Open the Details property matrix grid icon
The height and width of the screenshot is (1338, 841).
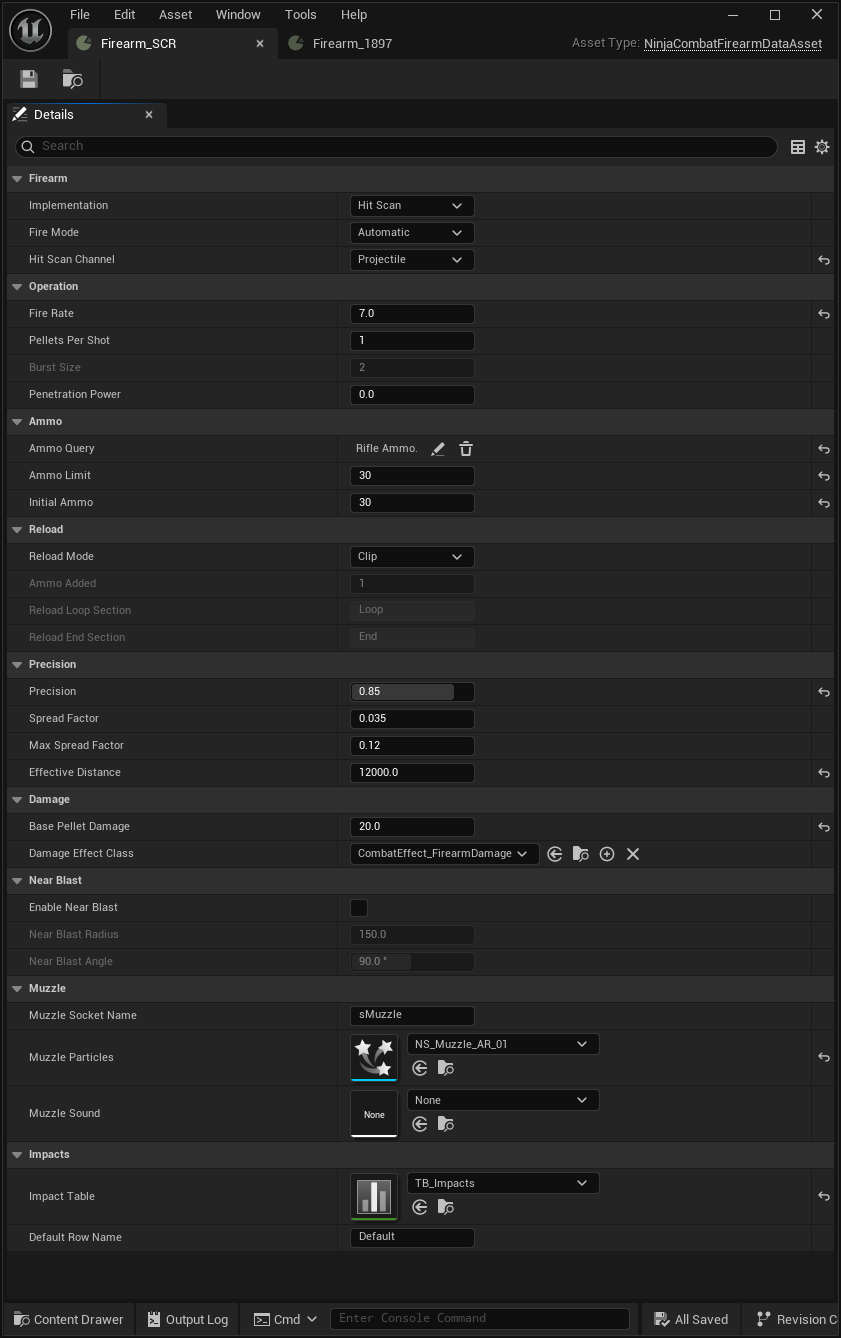coord(798,147)
